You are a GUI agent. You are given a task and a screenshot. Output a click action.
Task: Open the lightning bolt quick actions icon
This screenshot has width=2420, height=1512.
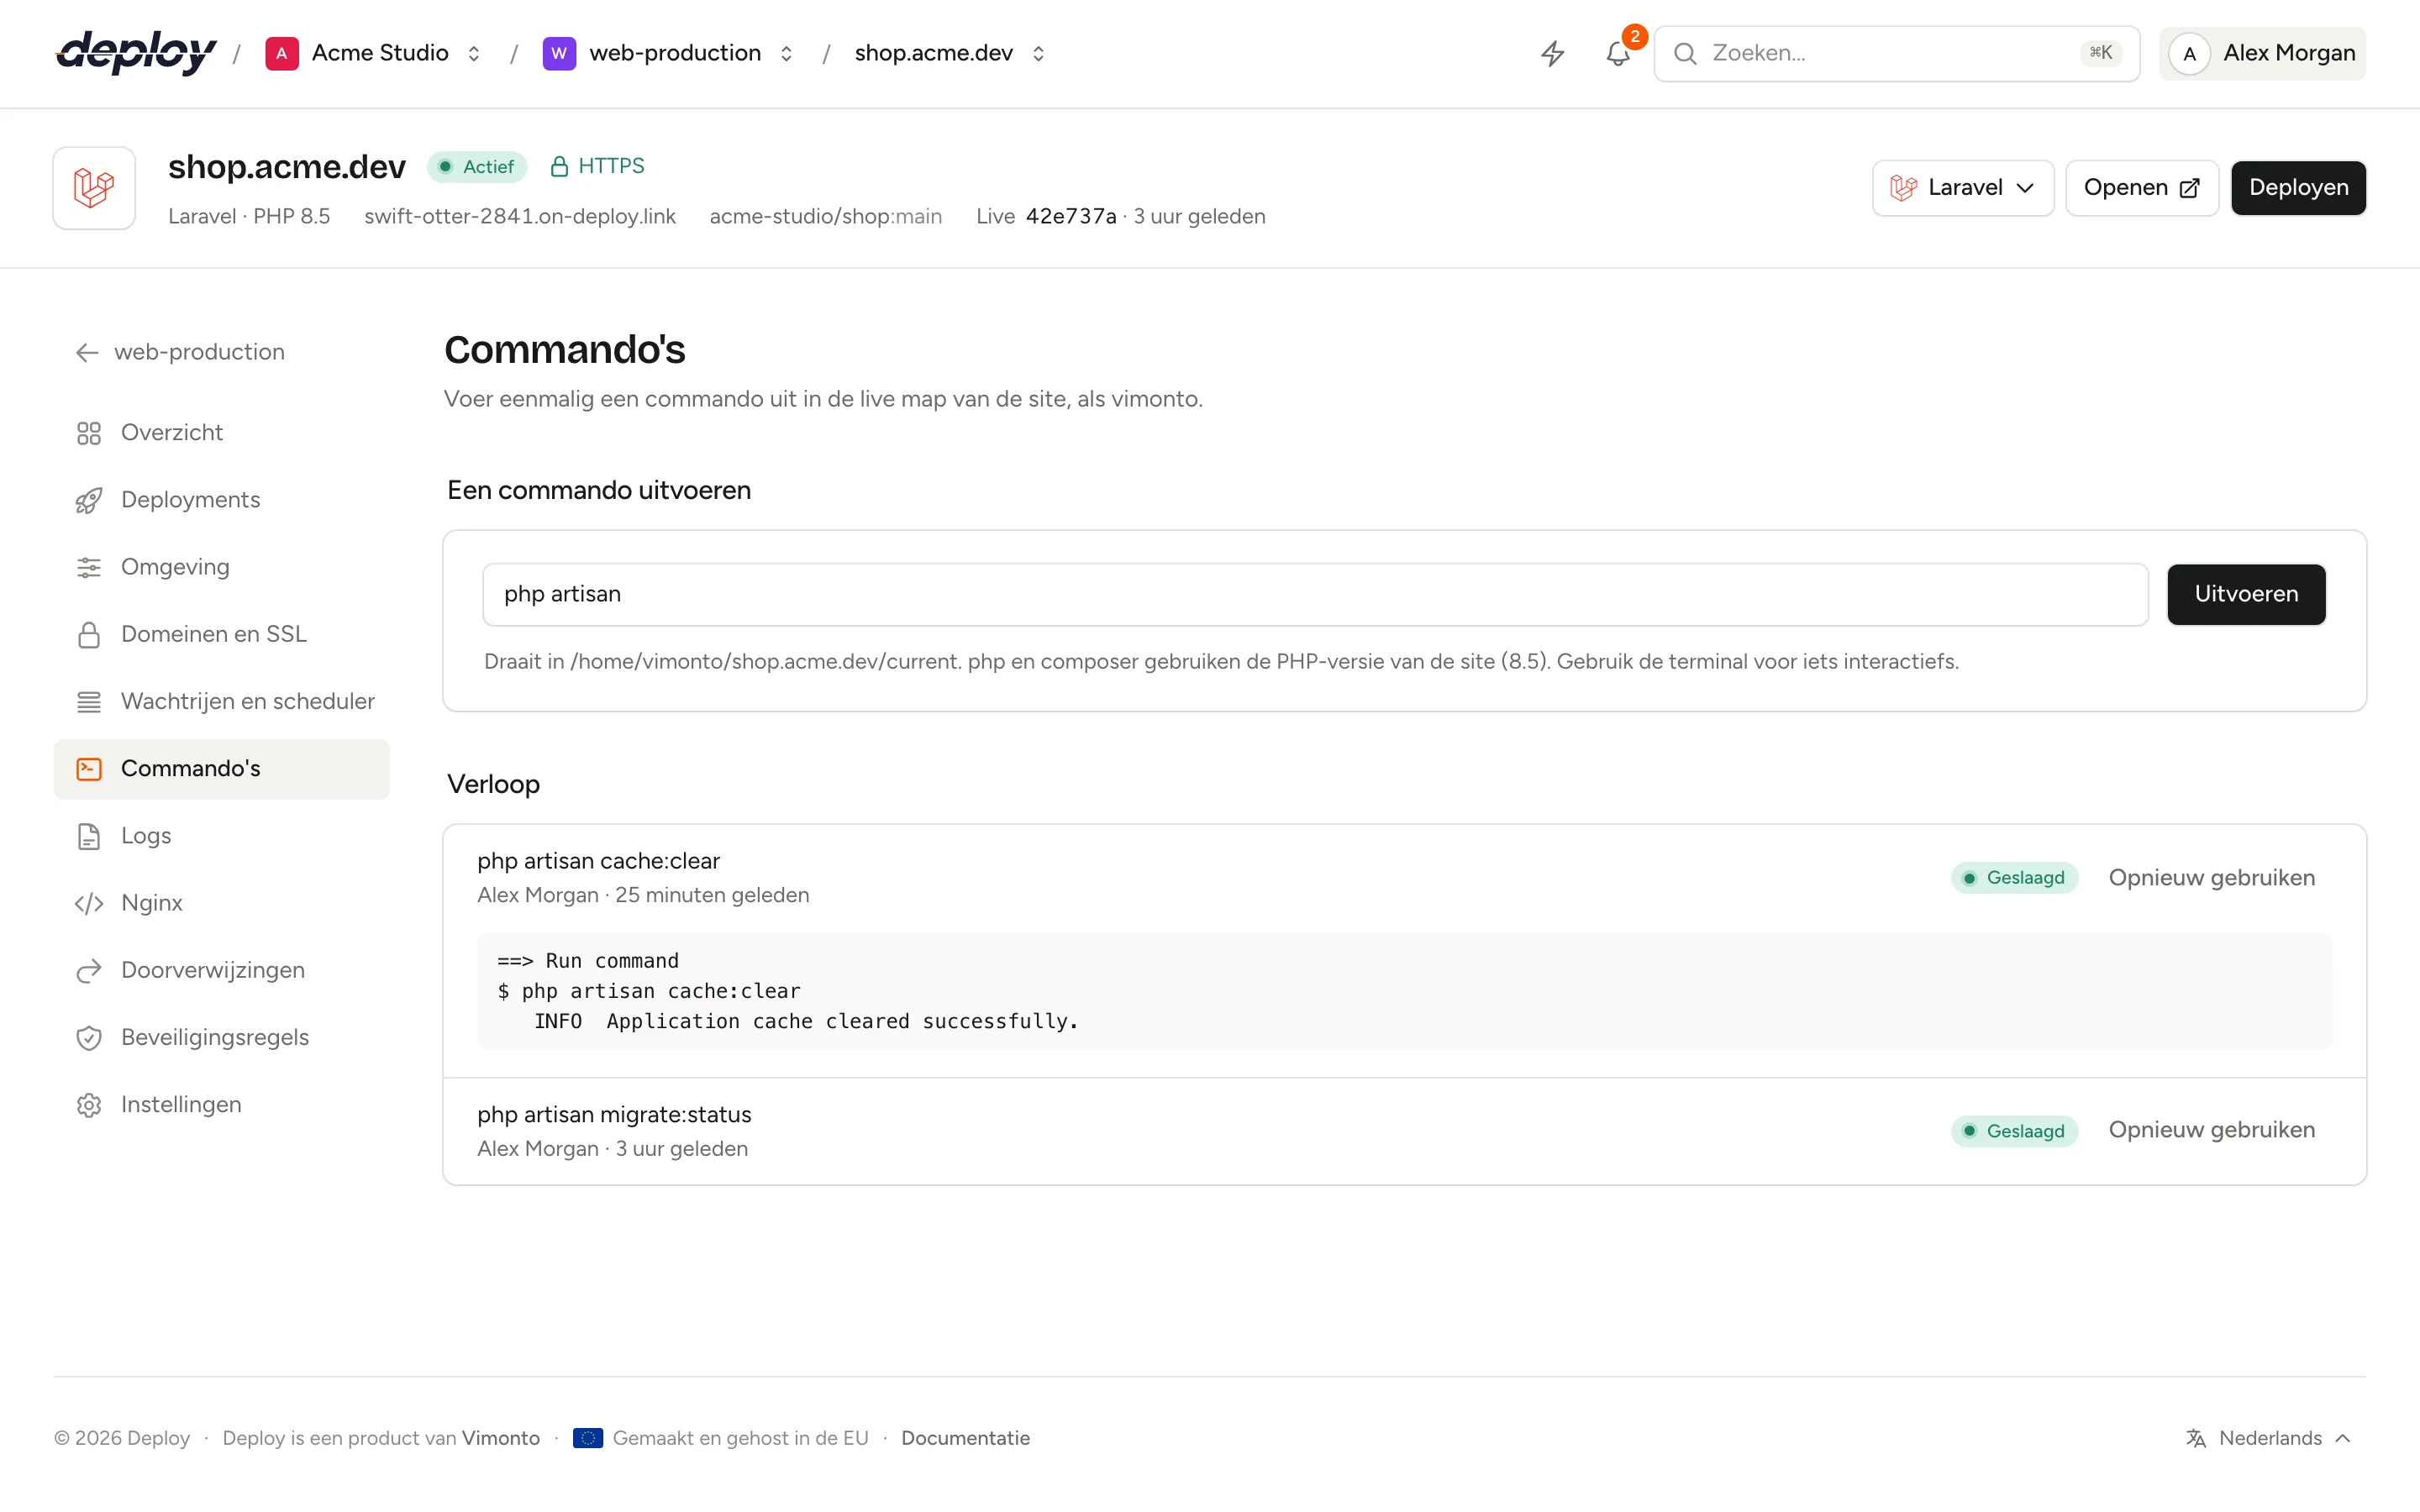(1552, 53)
